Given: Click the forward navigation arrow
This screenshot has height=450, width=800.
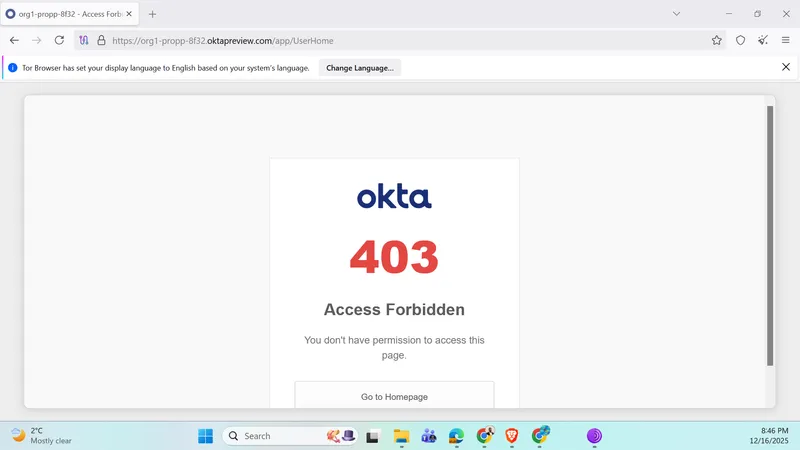Looking at the screenshot, I should tap(36, 40).
